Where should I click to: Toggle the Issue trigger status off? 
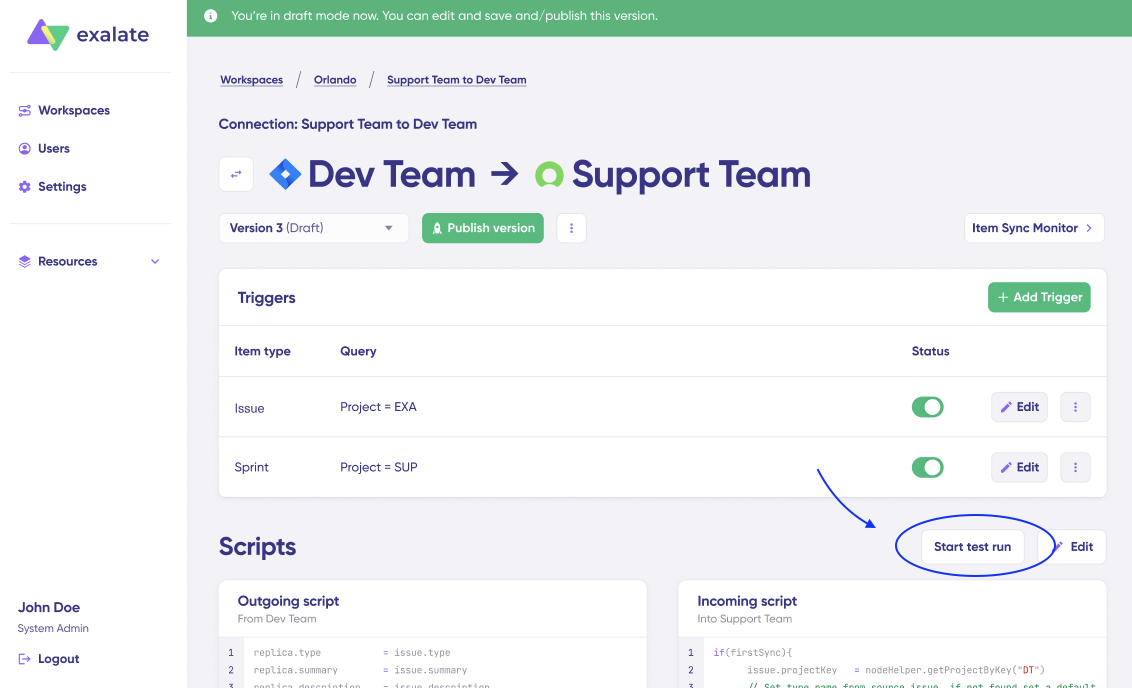[928, 407]
